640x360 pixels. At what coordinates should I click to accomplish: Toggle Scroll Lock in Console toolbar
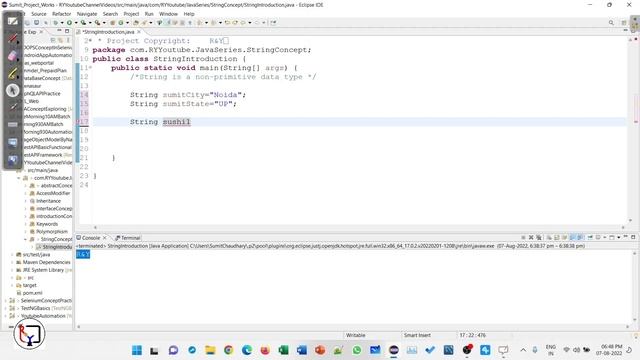[x=557, y=237]
